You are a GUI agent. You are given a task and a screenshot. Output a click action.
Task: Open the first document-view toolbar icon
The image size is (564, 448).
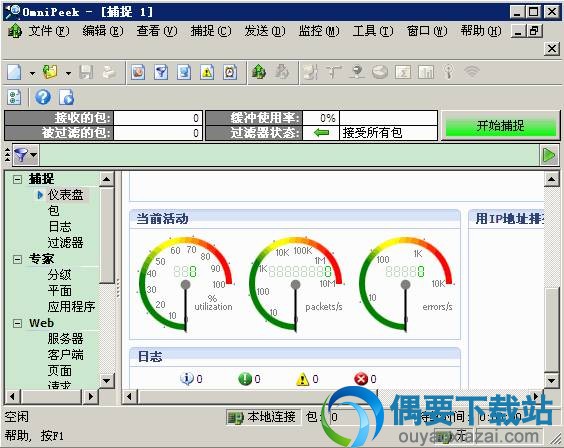point(138,72)
